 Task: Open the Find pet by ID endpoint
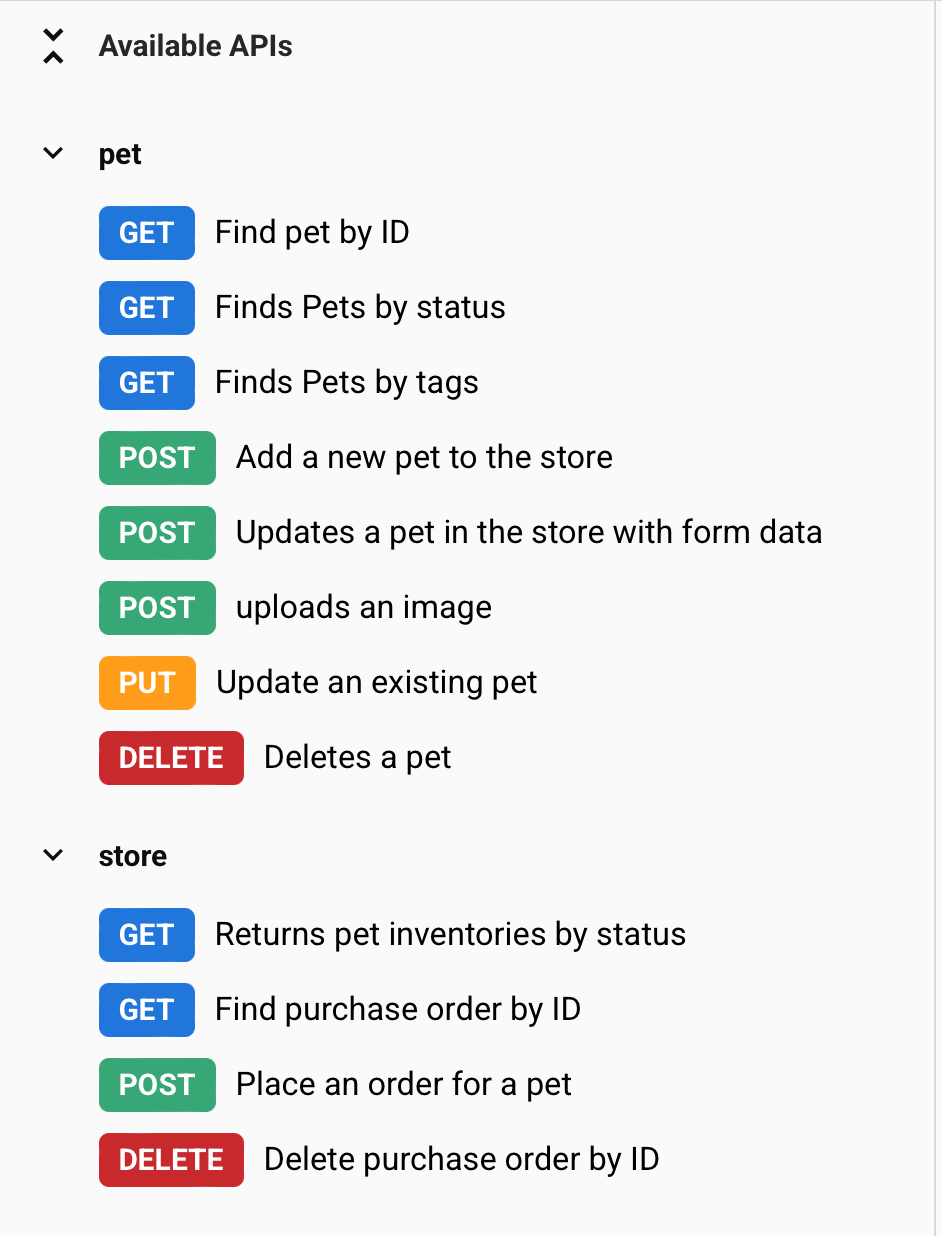311,232
